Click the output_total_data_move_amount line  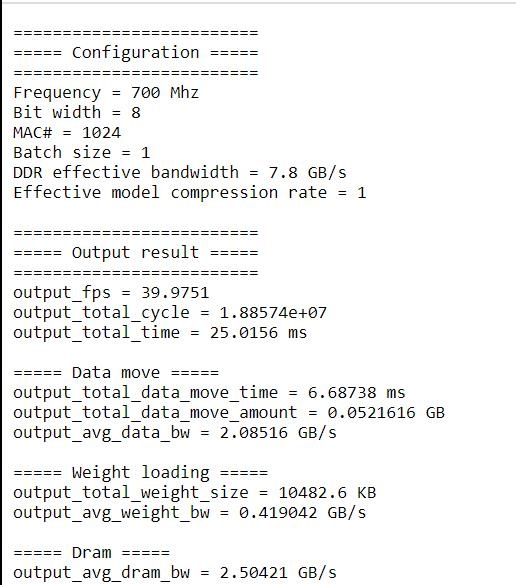coord(229,413)
